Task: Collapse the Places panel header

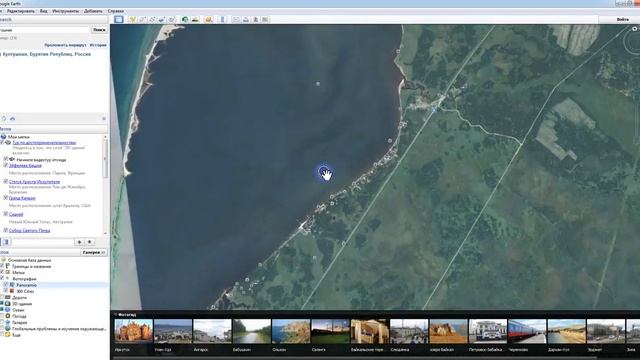Action: point(55,129)
